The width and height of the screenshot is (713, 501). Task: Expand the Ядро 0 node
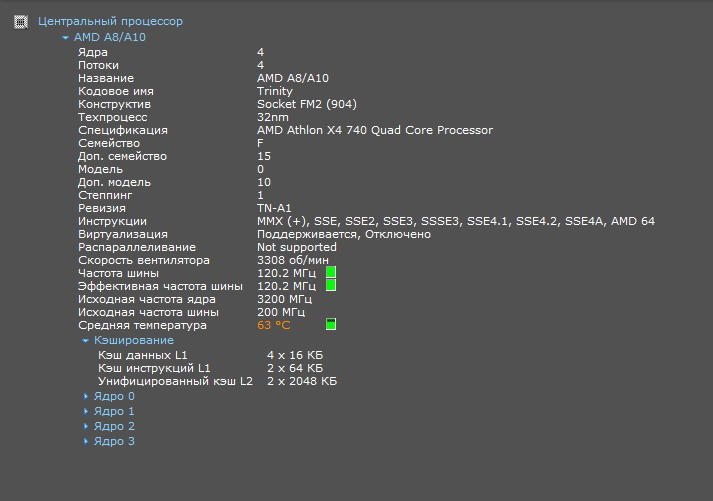pyautogui.click(x=86, y=397)
